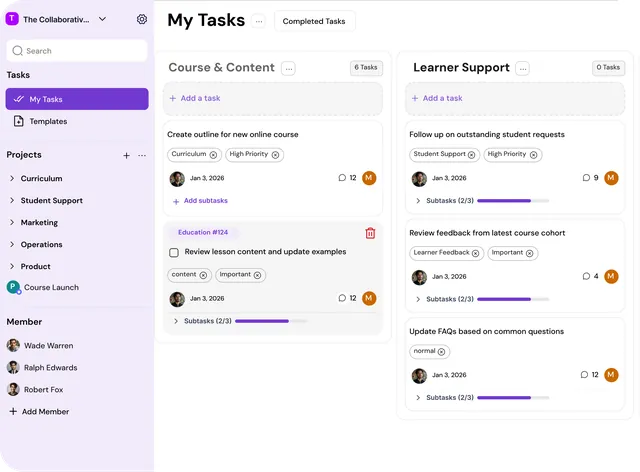Add a new project with the plus icon
Image resolution: width=640 pixels, height=472 pixels.
coord(127,156)
